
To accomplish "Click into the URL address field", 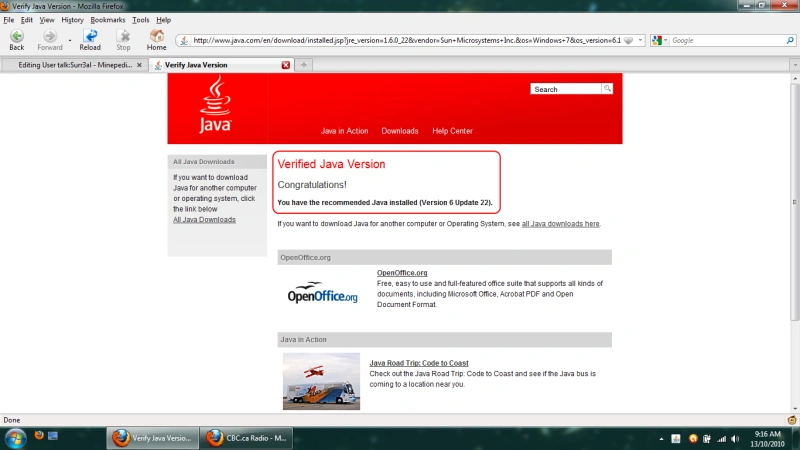I will click(x=407, y=40).
